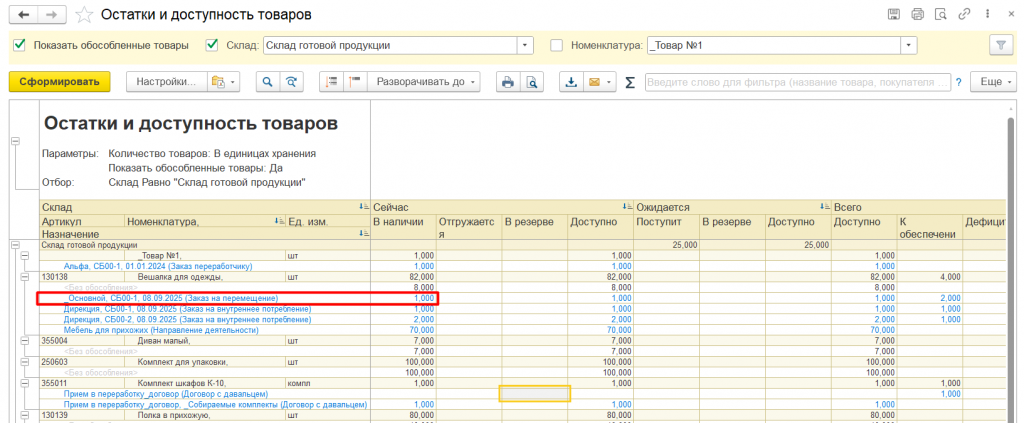Enable the Номенклатура filter checkbox
Viewport: 1024px width, 423px height.
(x=556, y=45)
